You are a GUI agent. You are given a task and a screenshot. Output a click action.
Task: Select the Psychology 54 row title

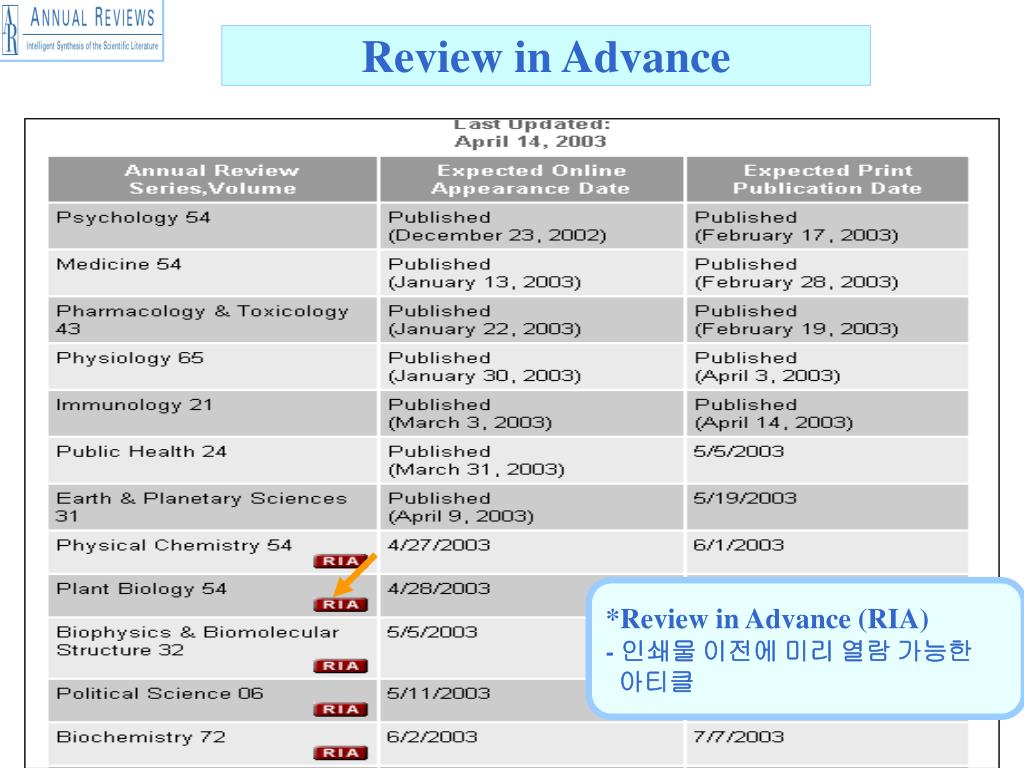click(x=133, y=218)
